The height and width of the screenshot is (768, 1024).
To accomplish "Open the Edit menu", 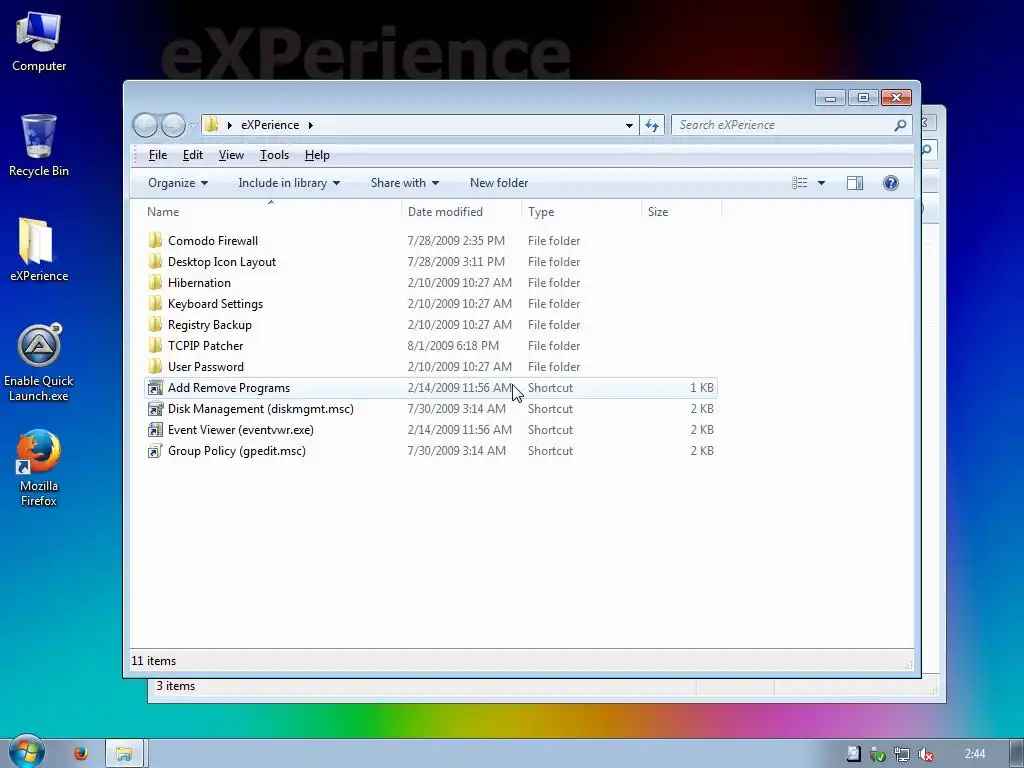I will tap(193, 155).
